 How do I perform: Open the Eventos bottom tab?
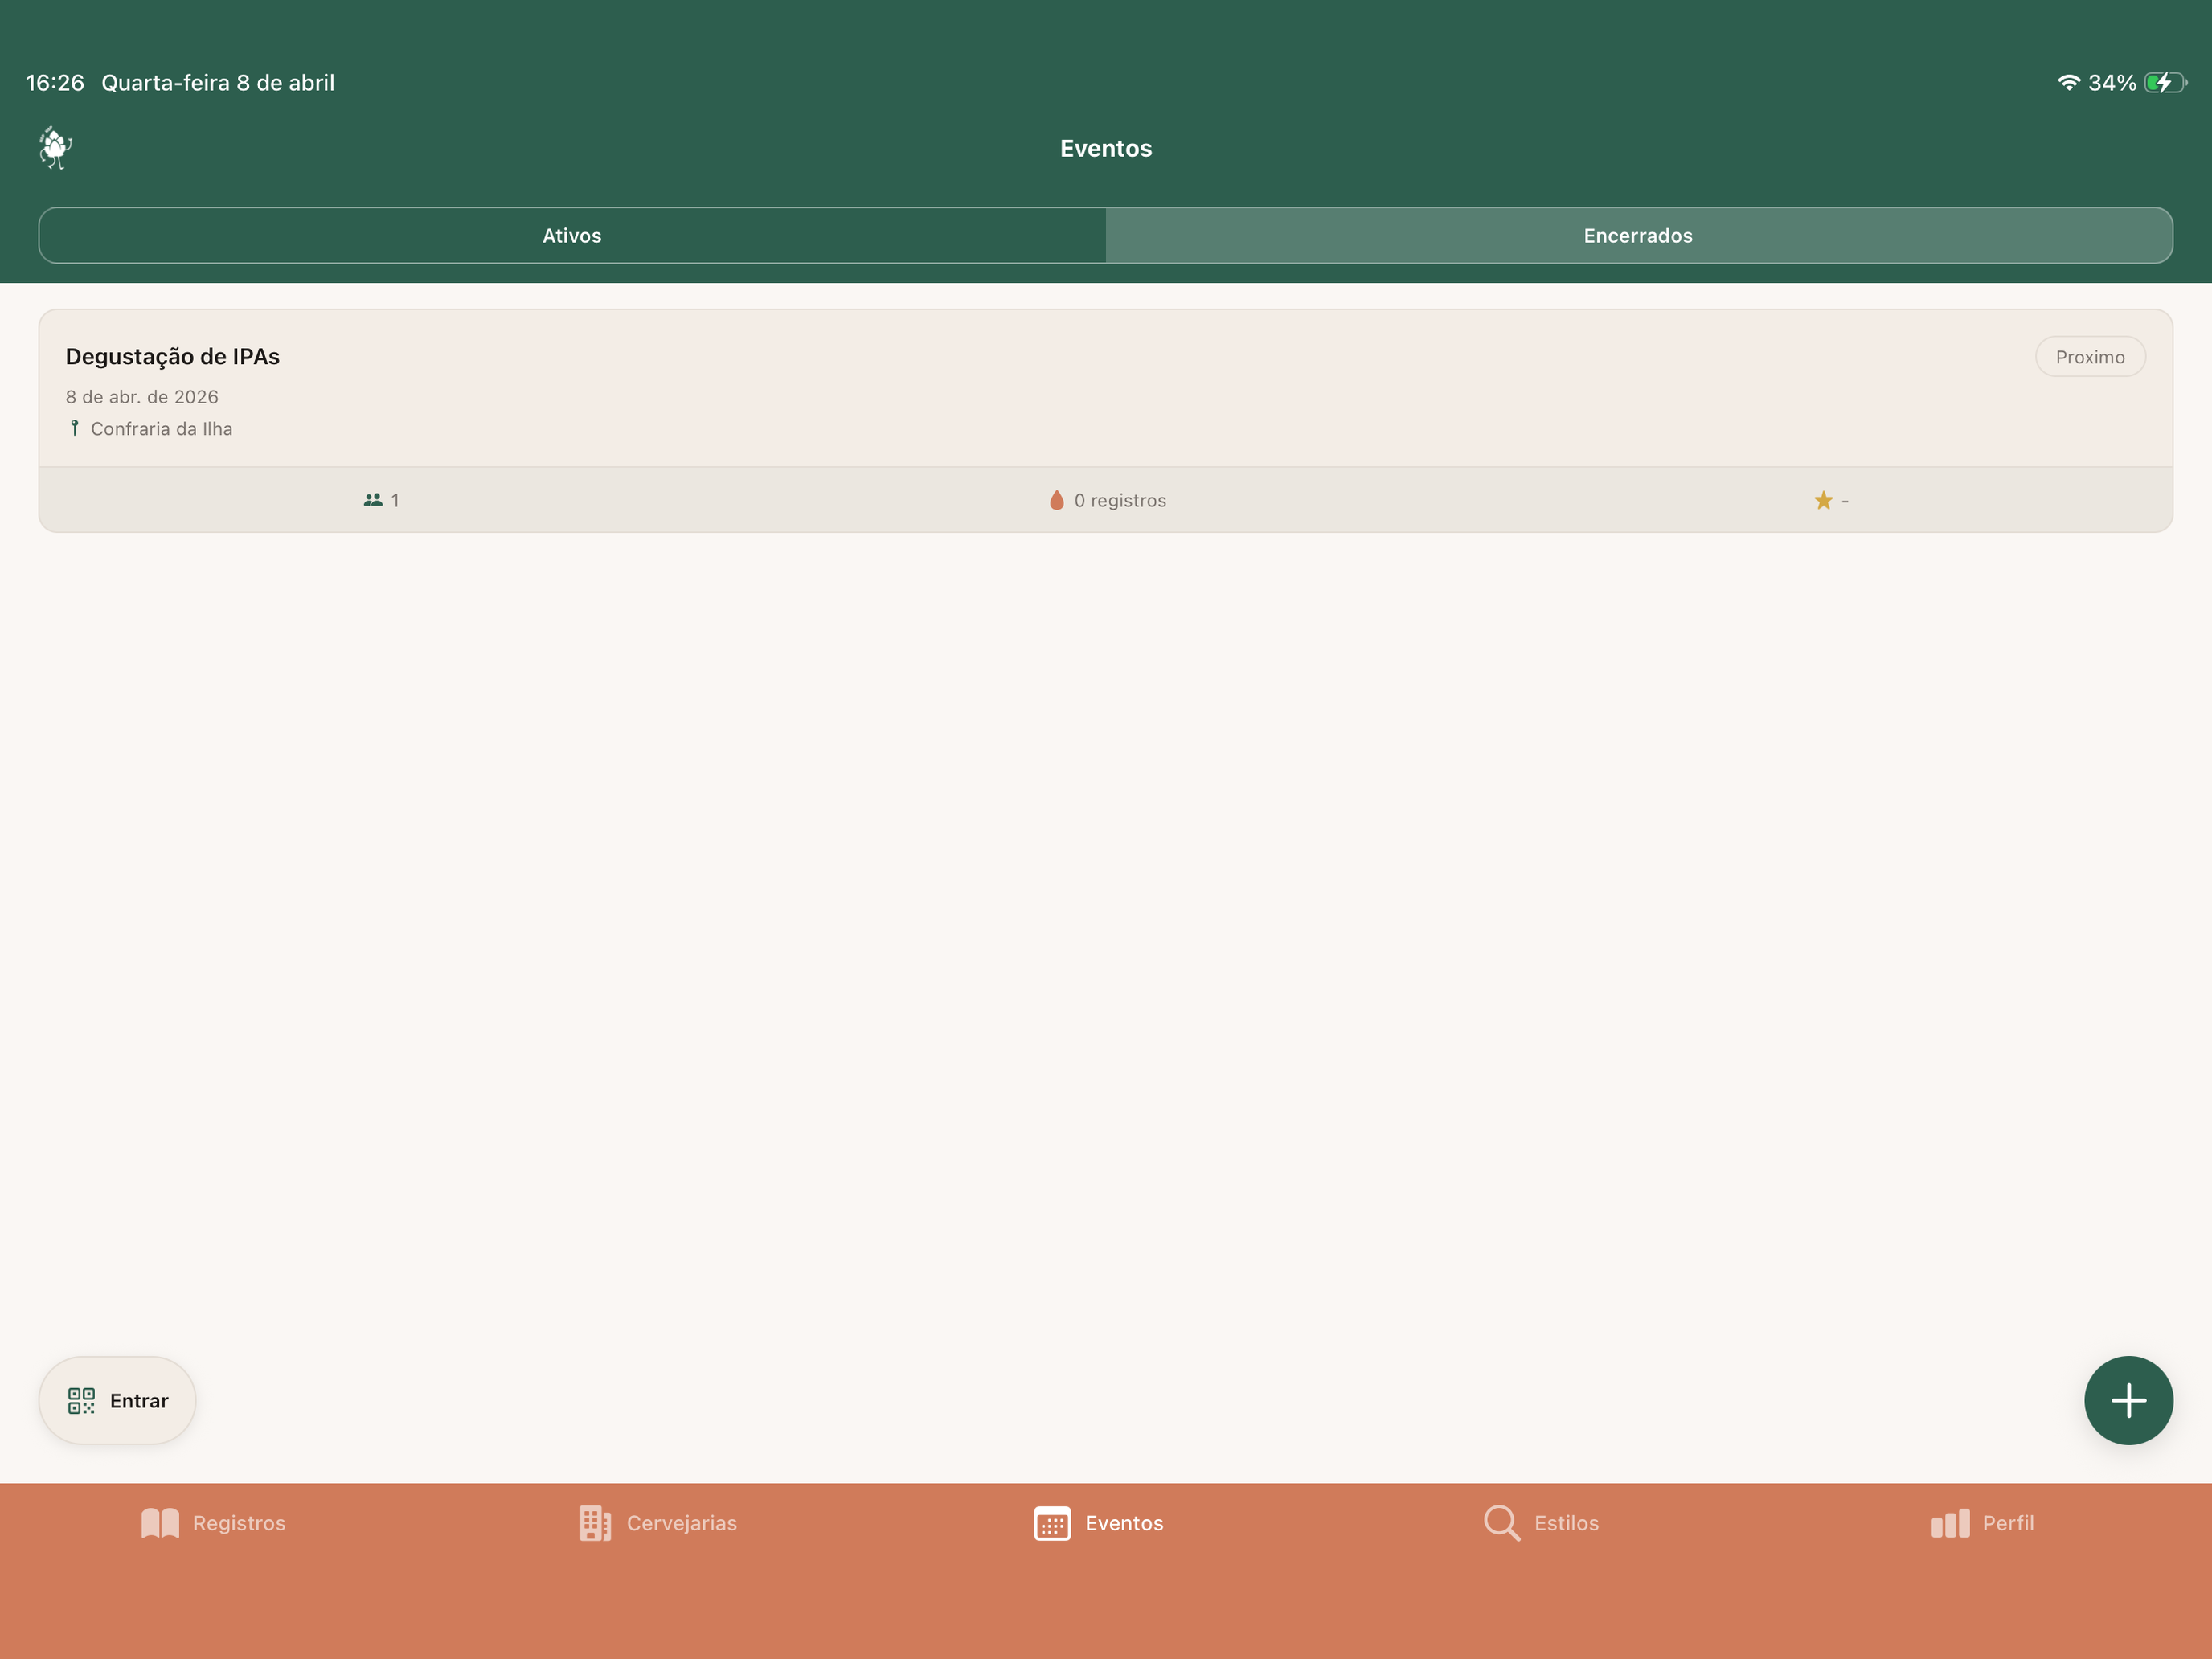pos(1098,1523)
